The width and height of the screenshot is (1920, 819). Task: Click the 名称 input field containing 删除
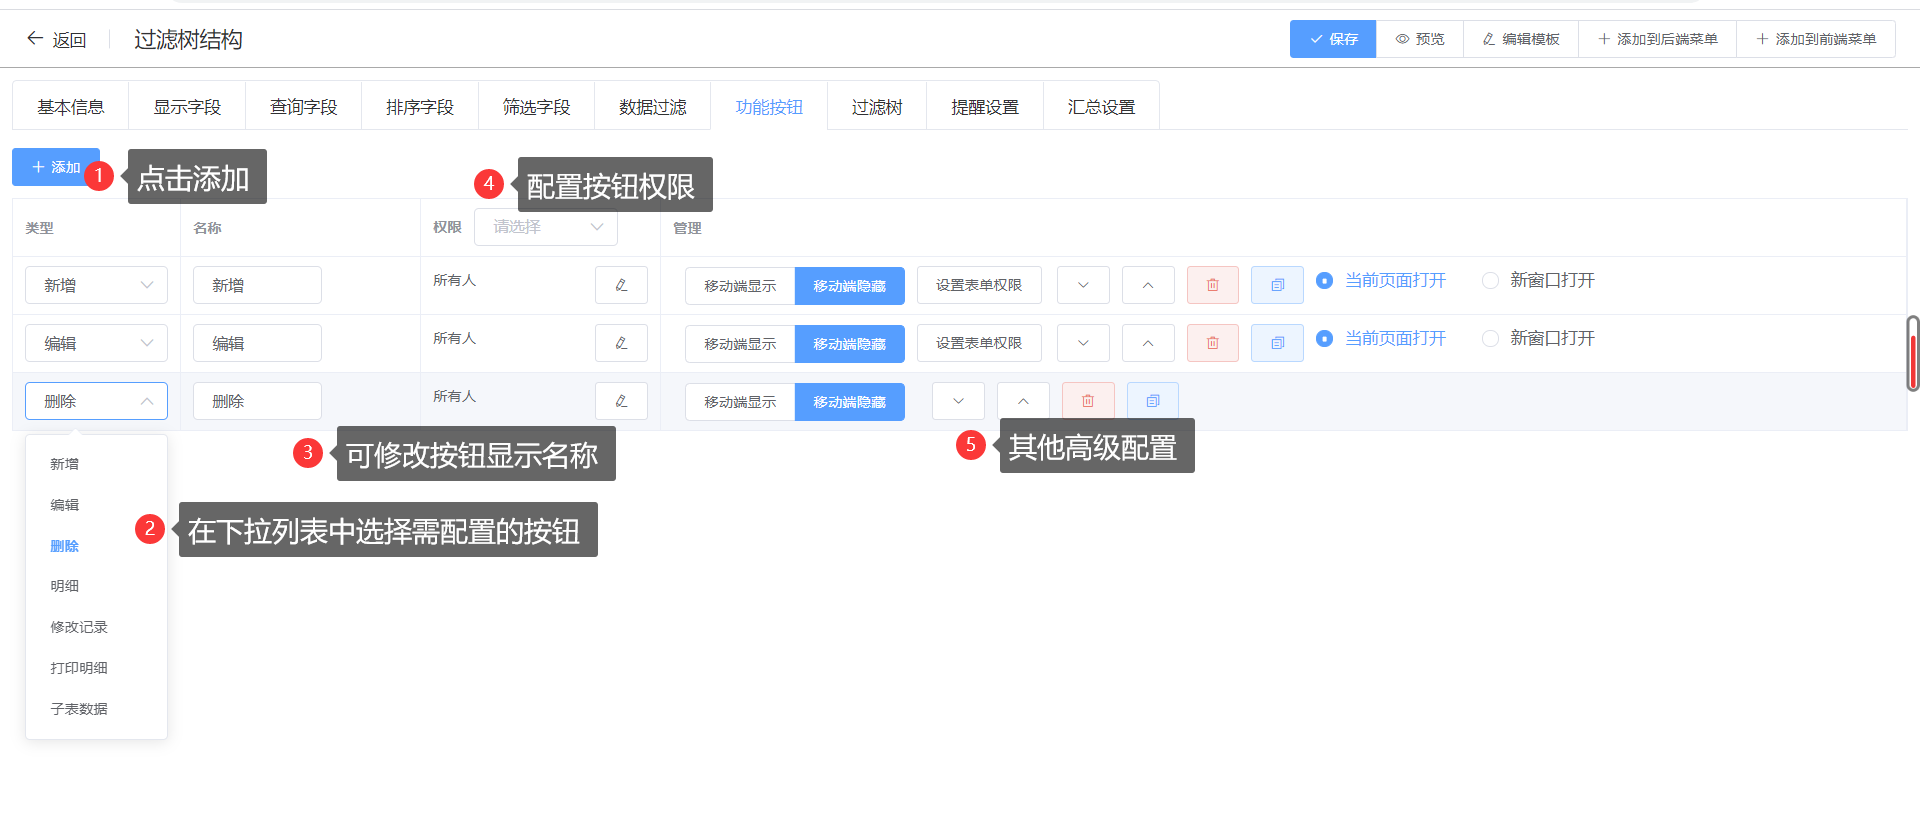(257, 401)
